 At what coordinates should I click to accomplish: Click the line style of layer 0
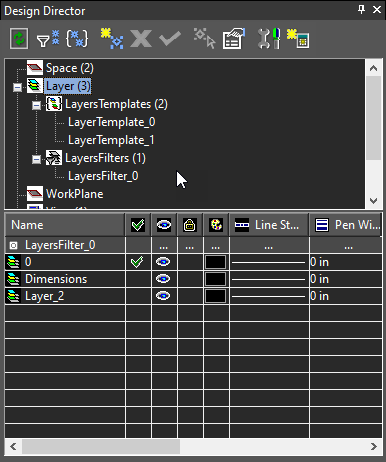[x=269, y=262]
